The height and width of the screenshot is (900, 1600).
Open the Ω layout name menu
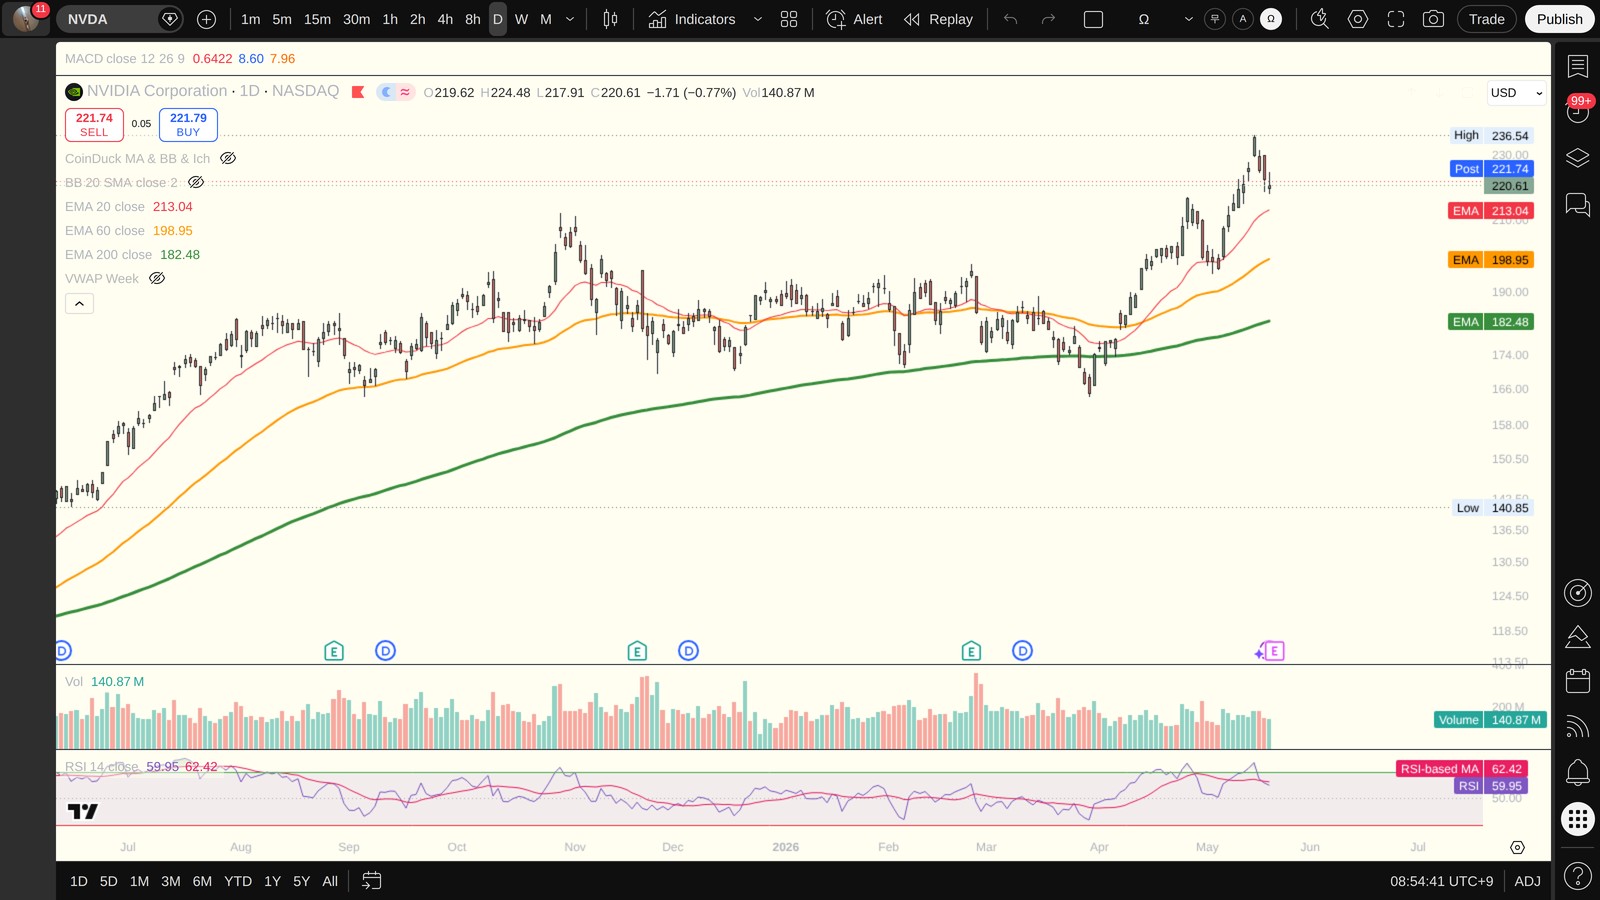[1144, 19]
